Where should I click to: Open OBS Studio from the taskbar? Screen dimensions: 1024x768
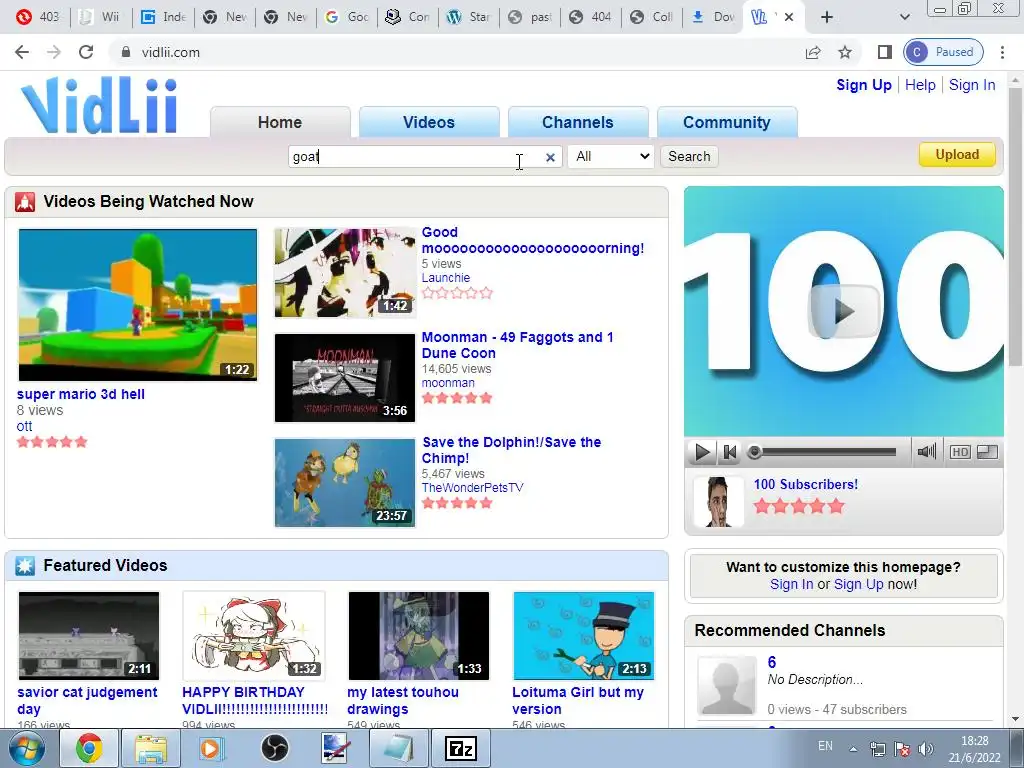(x=274, y=748)
